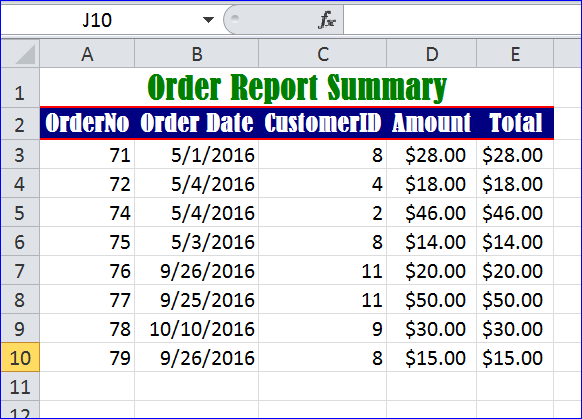The width and height of the screenshot is (582, 419).
Task: Select cell with order number 71
Action: pyautogui.click(x=87, y=155)
